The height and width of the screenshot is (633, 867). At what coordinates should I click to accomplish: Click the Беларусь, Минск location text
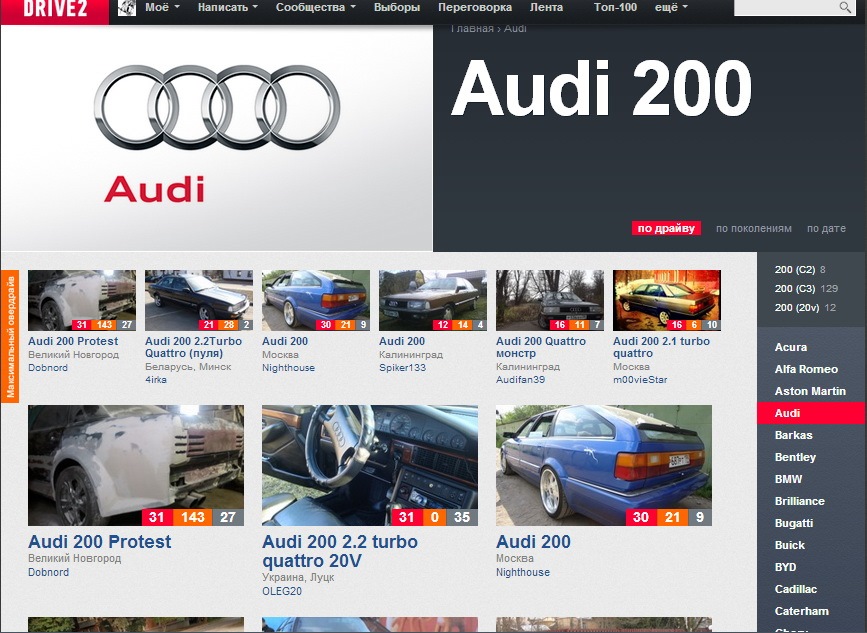[188, 367]
